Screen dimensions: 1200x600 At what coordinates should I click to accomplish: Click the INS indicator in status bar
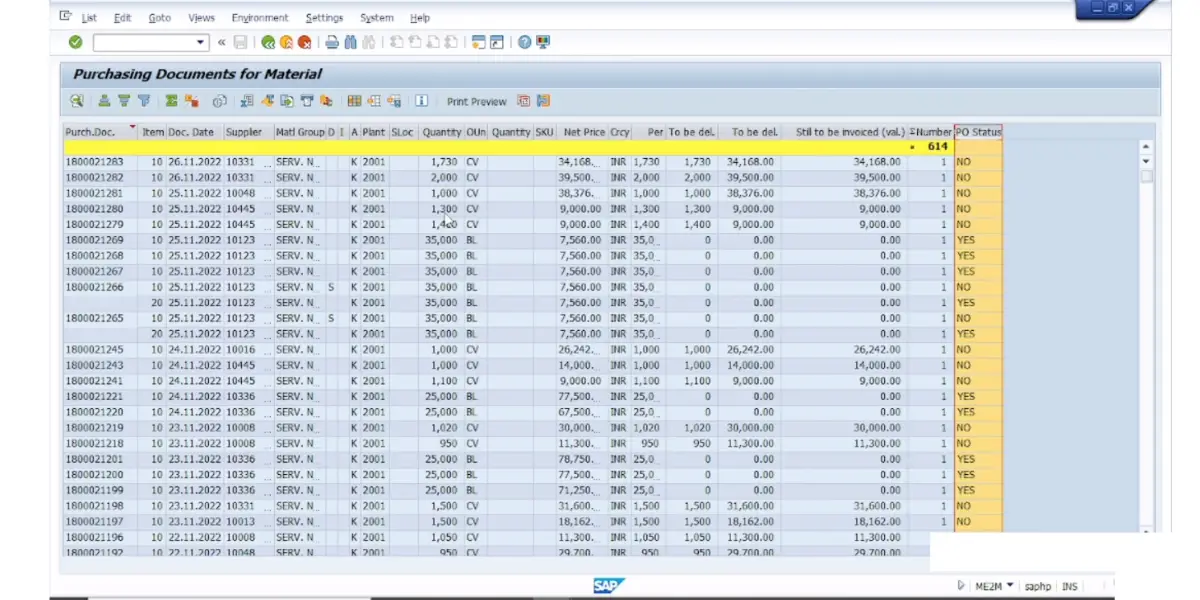[1070, 586]
